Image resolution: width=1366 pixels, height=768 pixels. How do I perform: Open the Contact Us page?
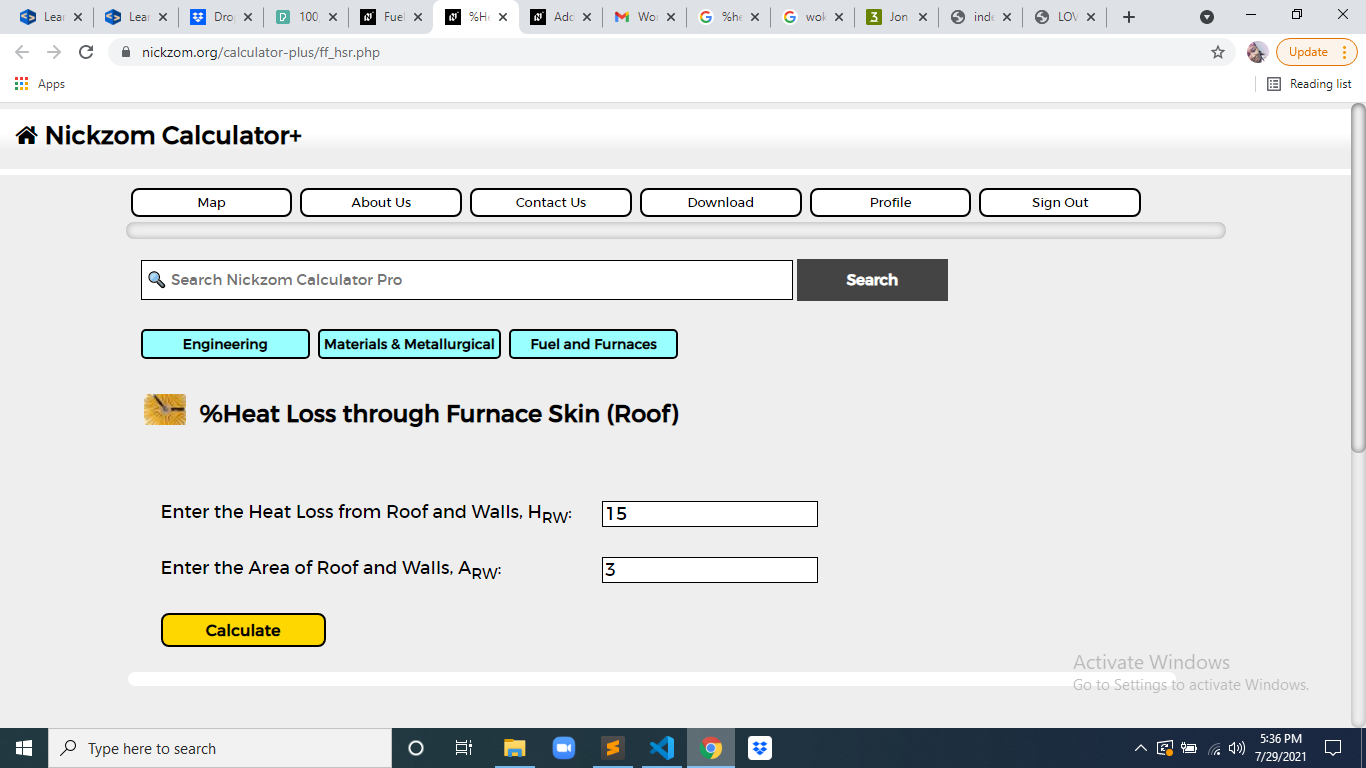pyautogui.click(x=551, y=202)
